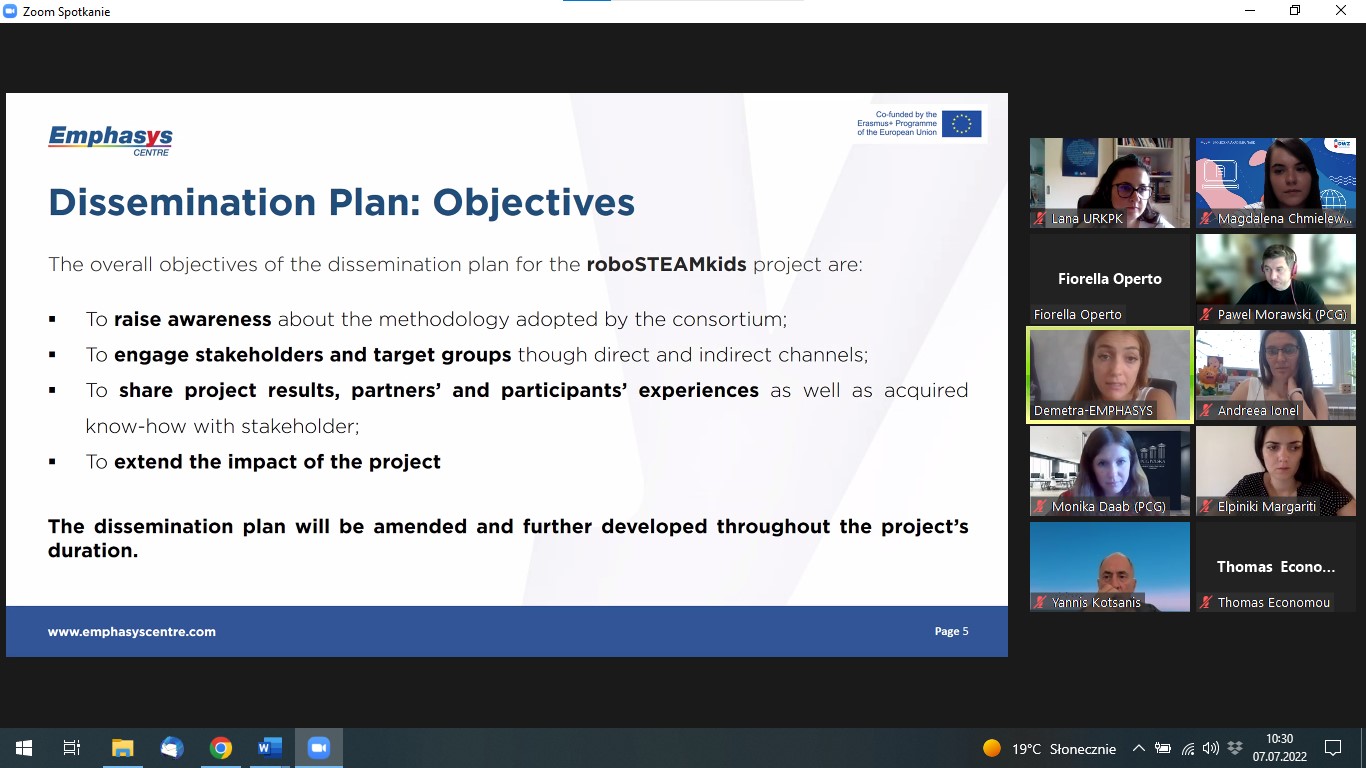Open the volume speaker tray icon
The image size is (1366, 768).
tap(1211, 748)
